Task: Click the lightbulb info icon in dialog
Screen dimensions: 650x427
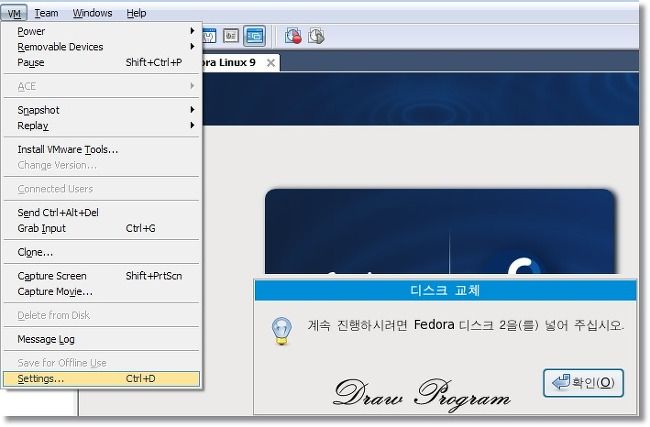Action: point(281,331)
